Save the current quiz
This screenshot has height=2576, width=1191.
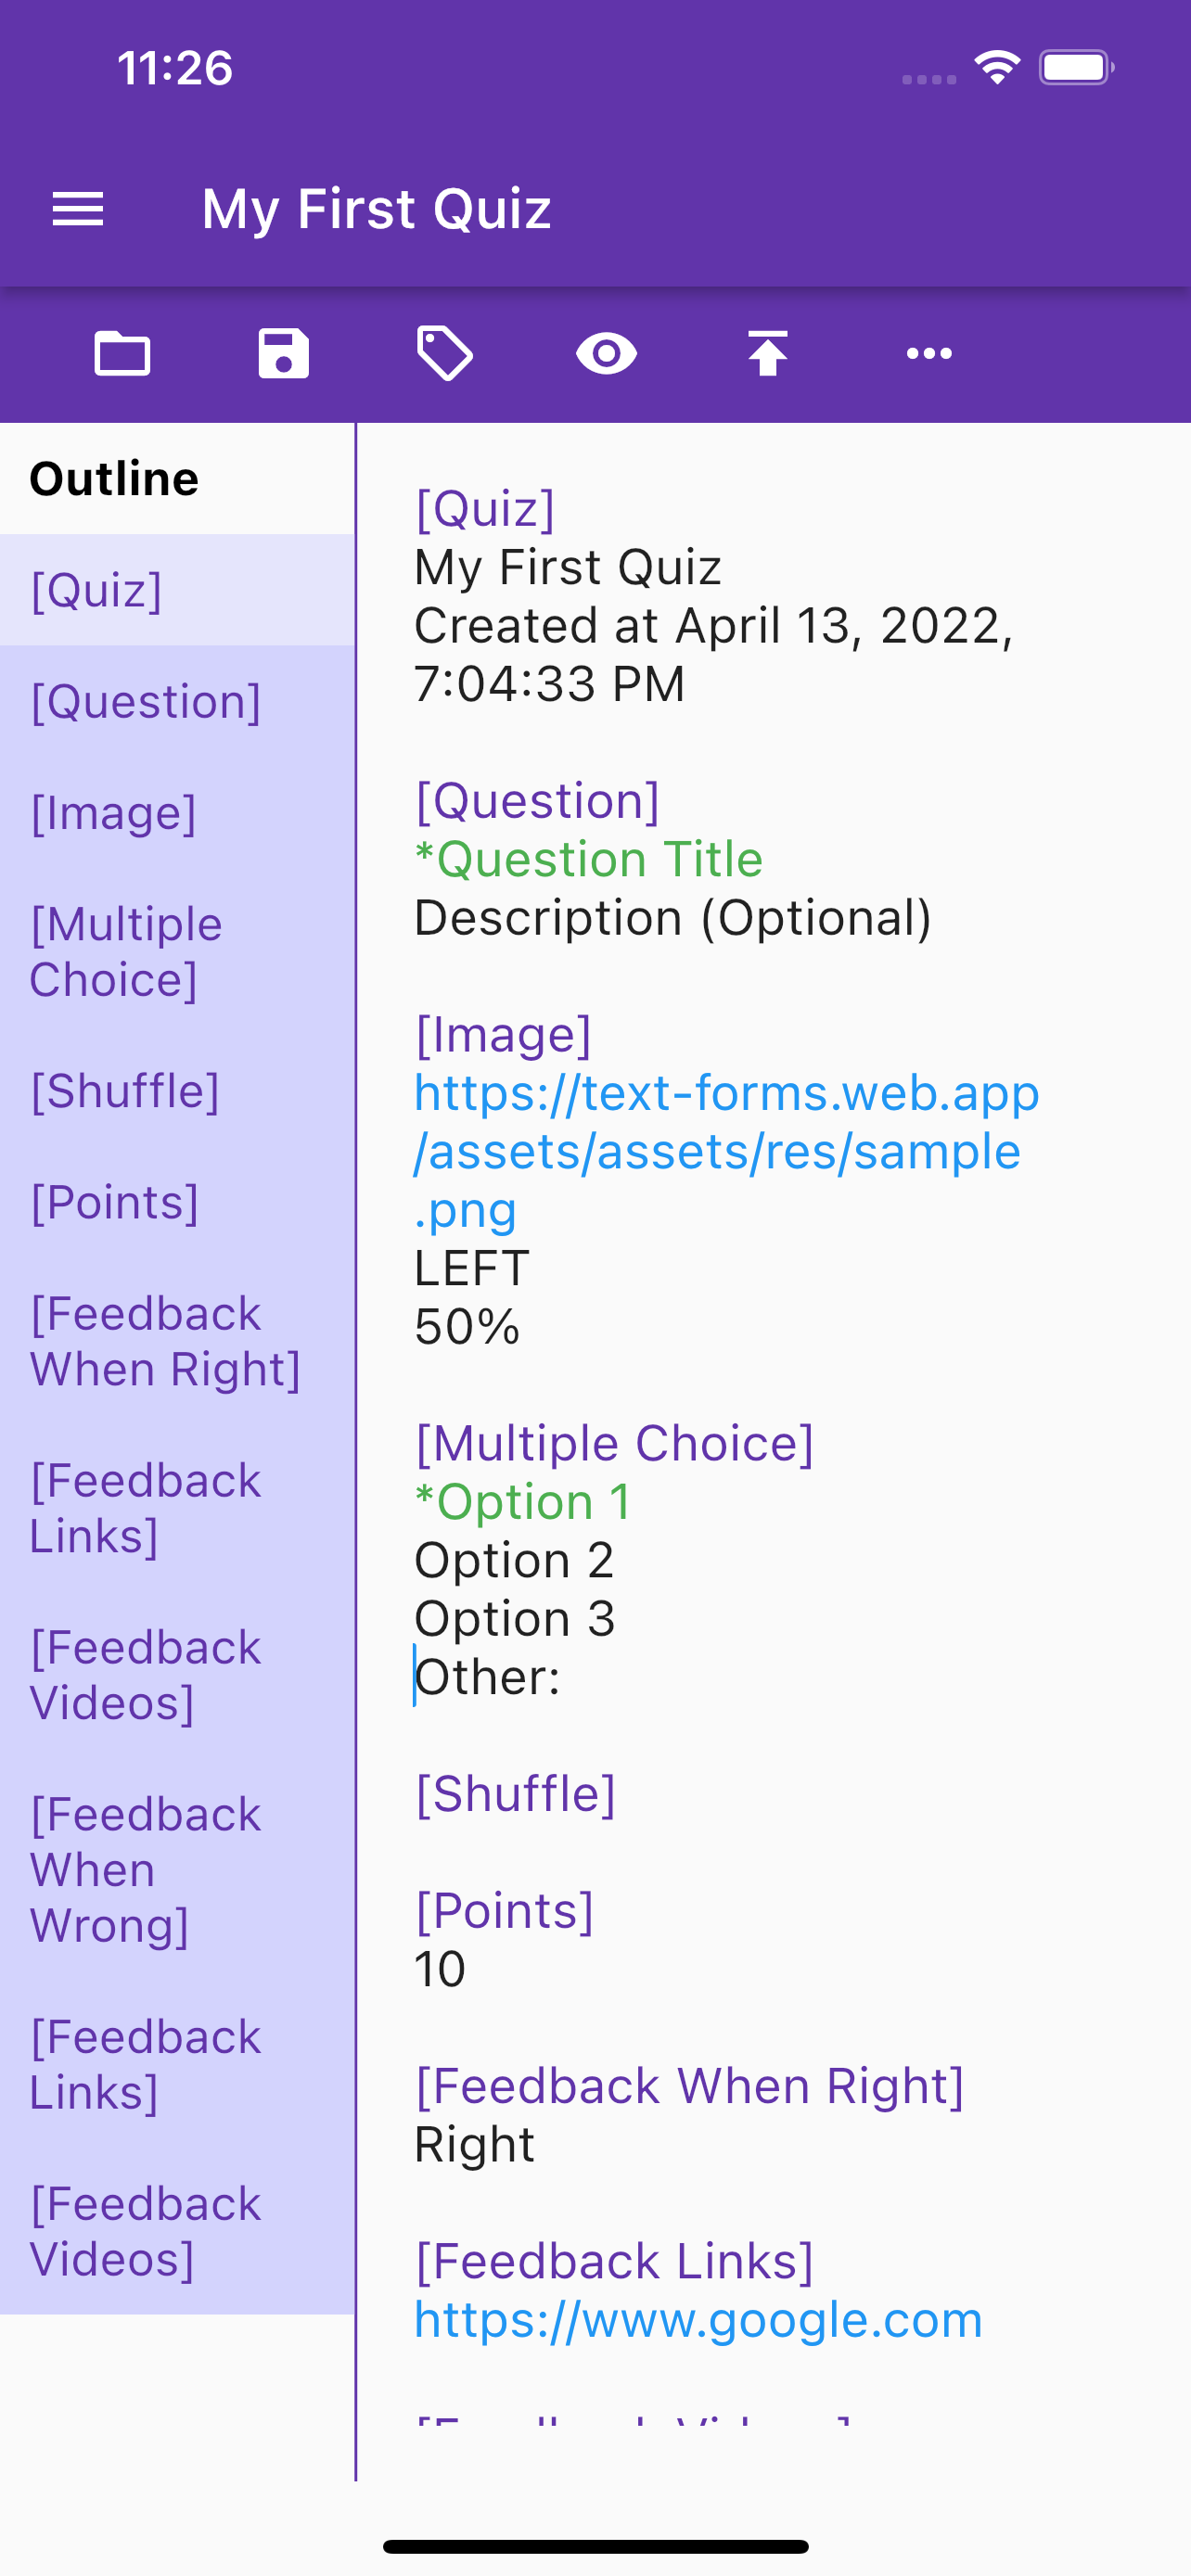pyautogui.click(x=283, y=353)
